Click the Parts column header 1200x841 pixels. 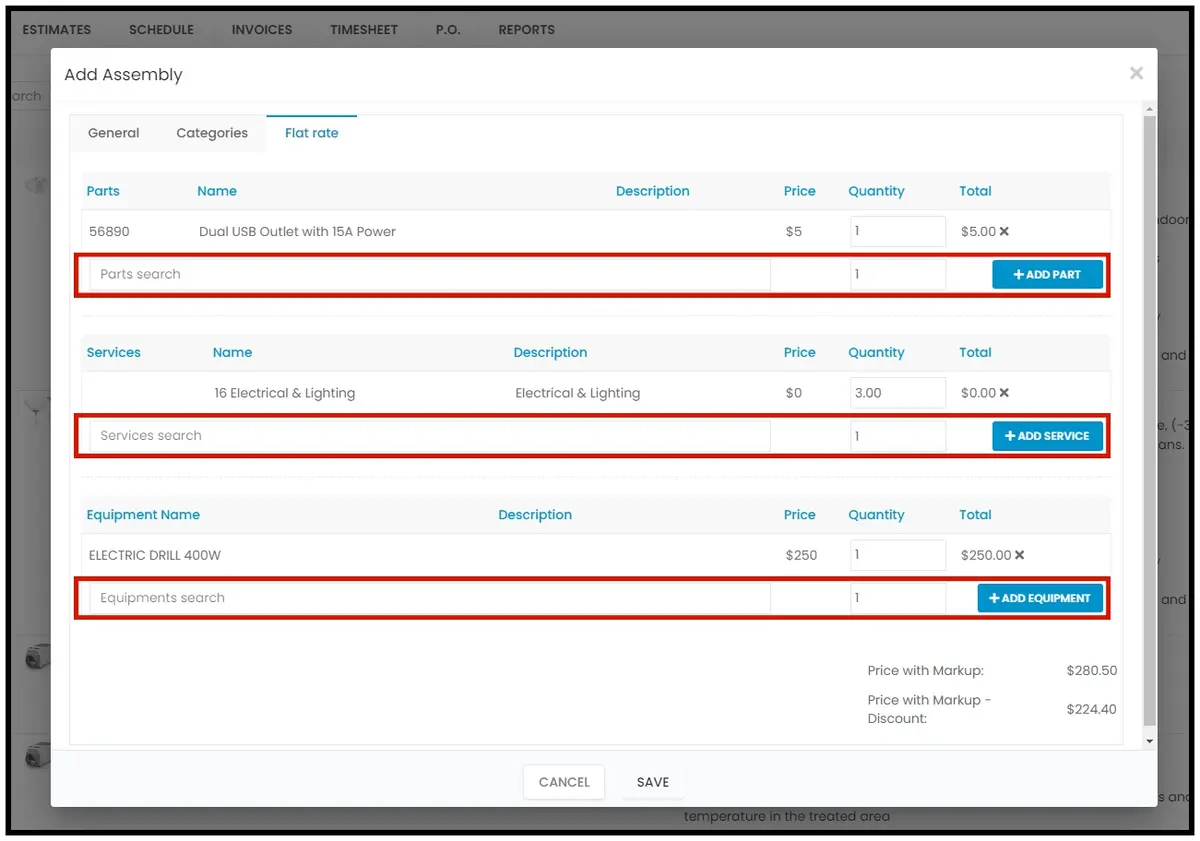pos(103,192)
